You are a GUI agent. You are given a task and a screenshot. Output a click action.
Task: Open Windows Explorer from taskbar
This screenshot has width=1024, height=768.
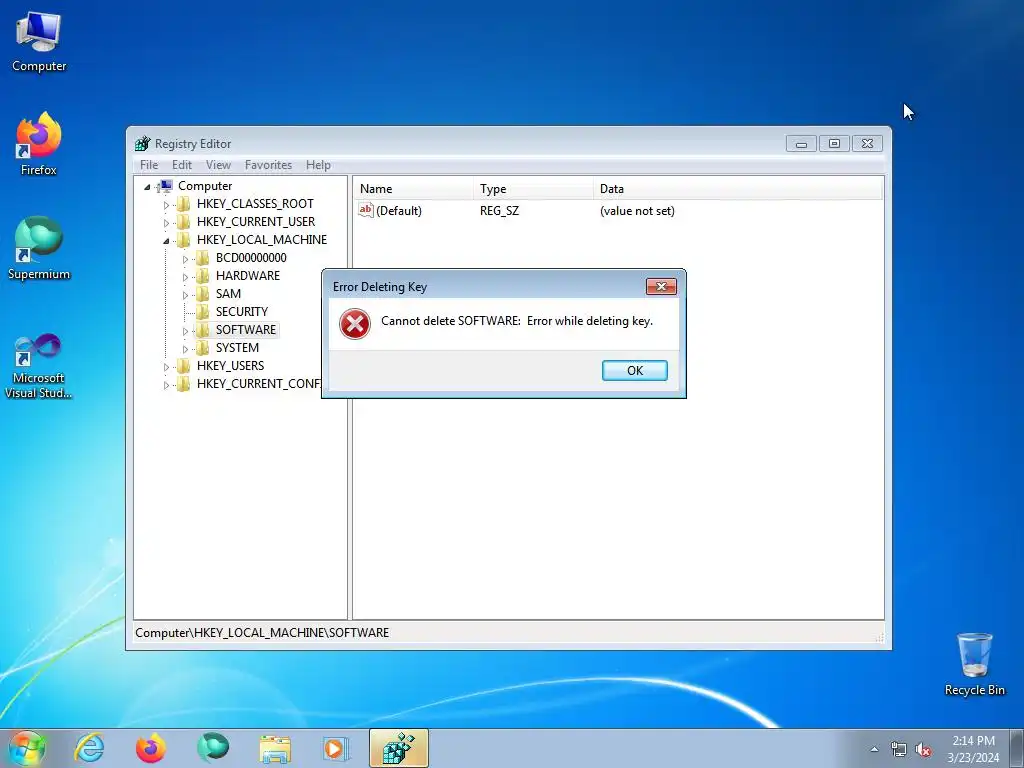coord(275,748)
